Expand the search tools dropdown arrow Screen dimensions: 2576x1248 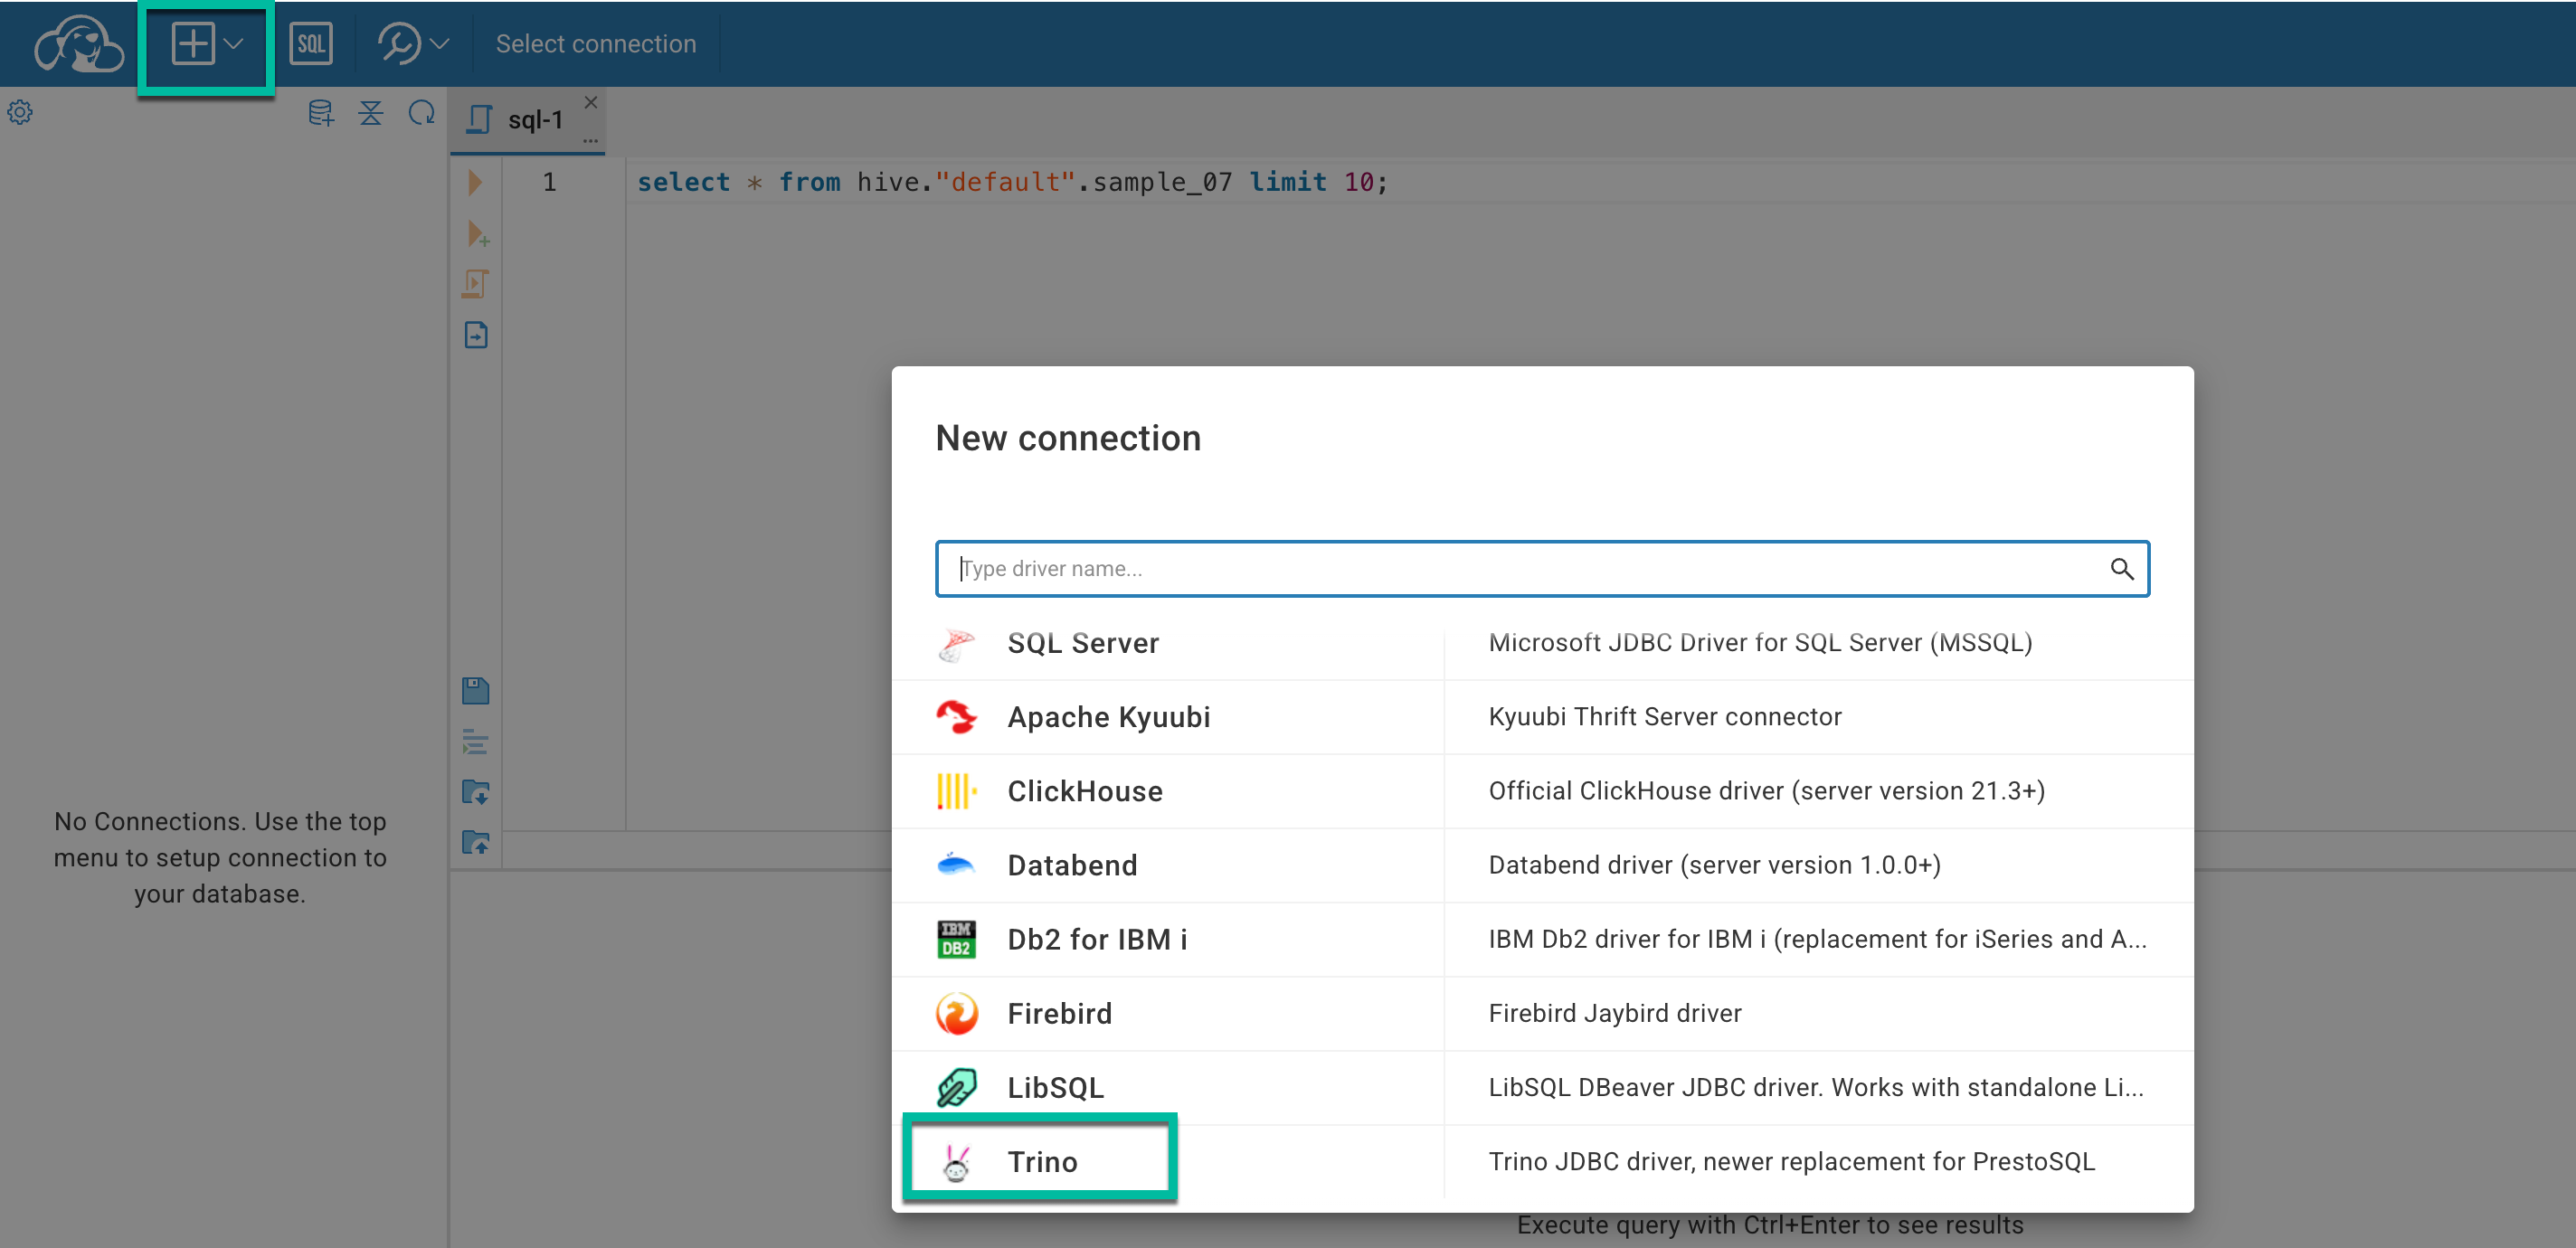[x=439, y=44]
